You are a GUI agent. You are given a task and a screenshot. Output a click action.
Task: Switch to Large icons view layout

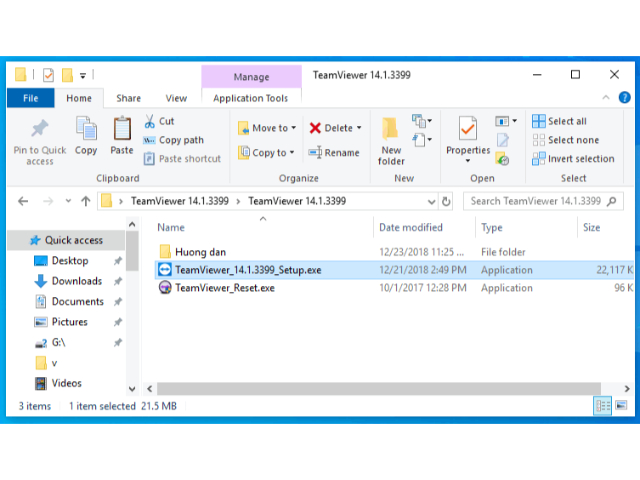pos(621,405)
